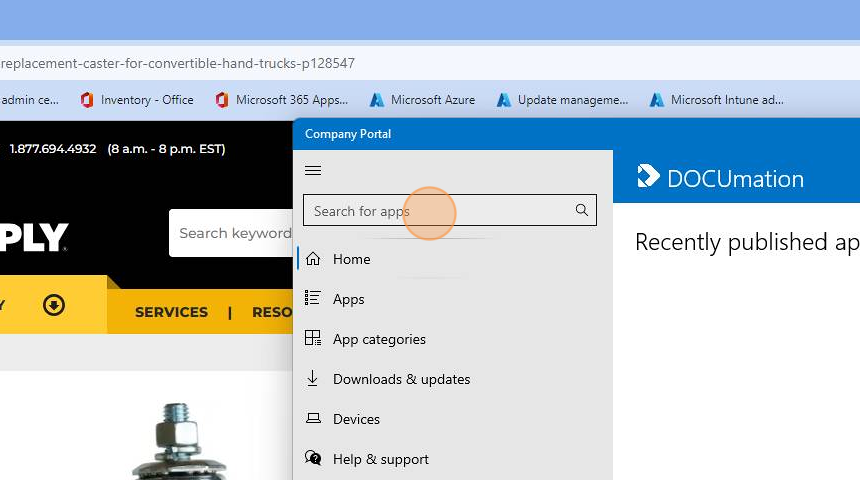Click the Home house icon in sidebar
Viewport: 860px width, 480px height.
pyautogui.click(x=313, y=258)
